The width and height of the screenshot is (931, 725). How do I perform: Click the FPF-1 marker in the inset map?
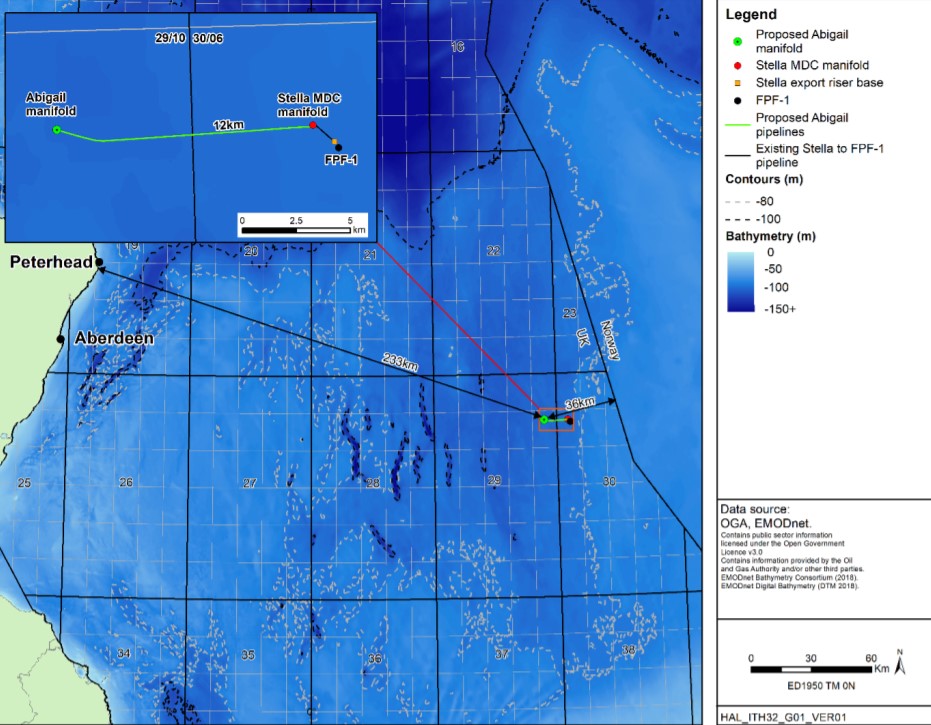pos(339,148)
